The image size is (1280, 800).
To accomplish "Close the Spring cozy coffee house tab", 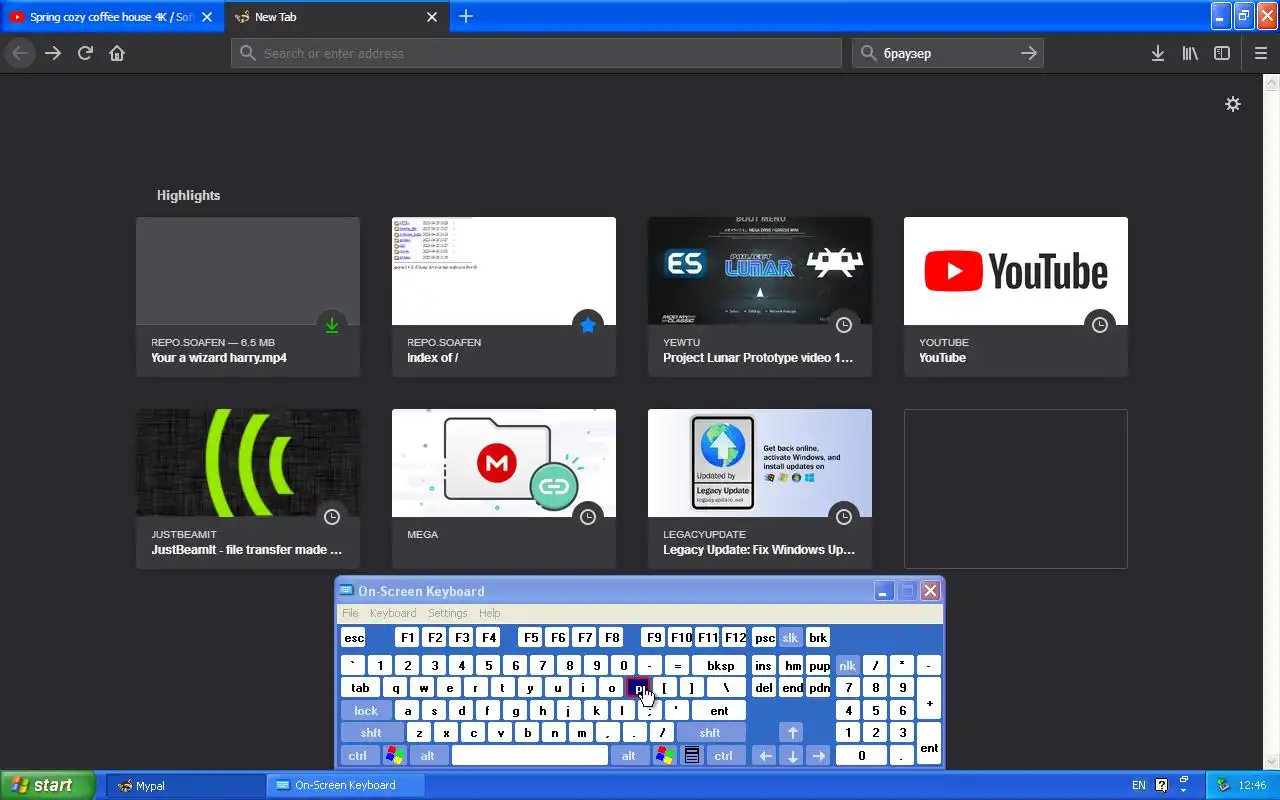I will coord(207,17).
